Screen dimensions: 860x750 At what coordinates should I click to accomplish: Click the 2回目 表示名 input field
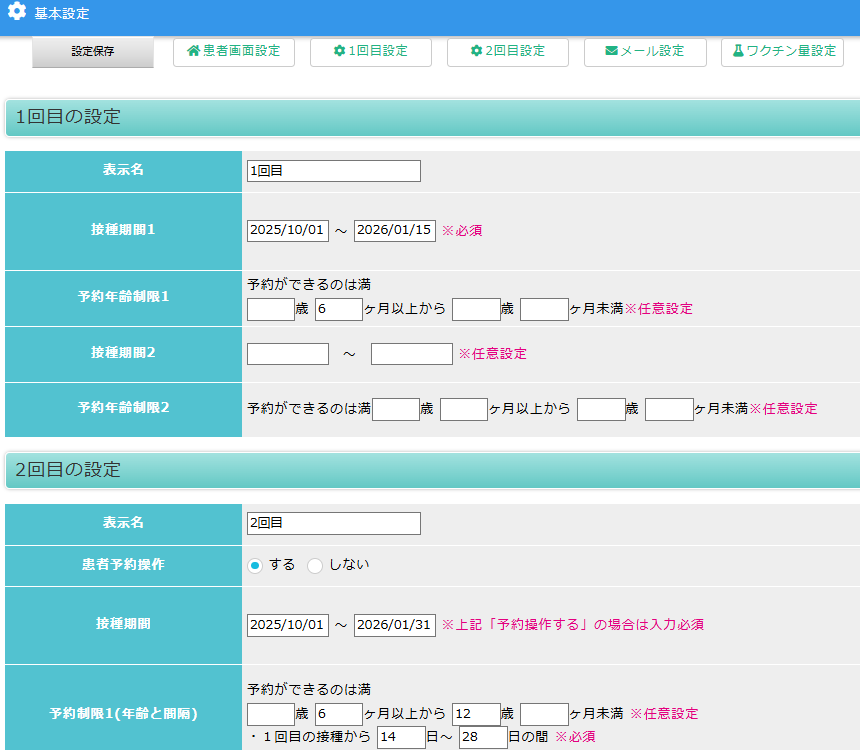tap(334, 523)
